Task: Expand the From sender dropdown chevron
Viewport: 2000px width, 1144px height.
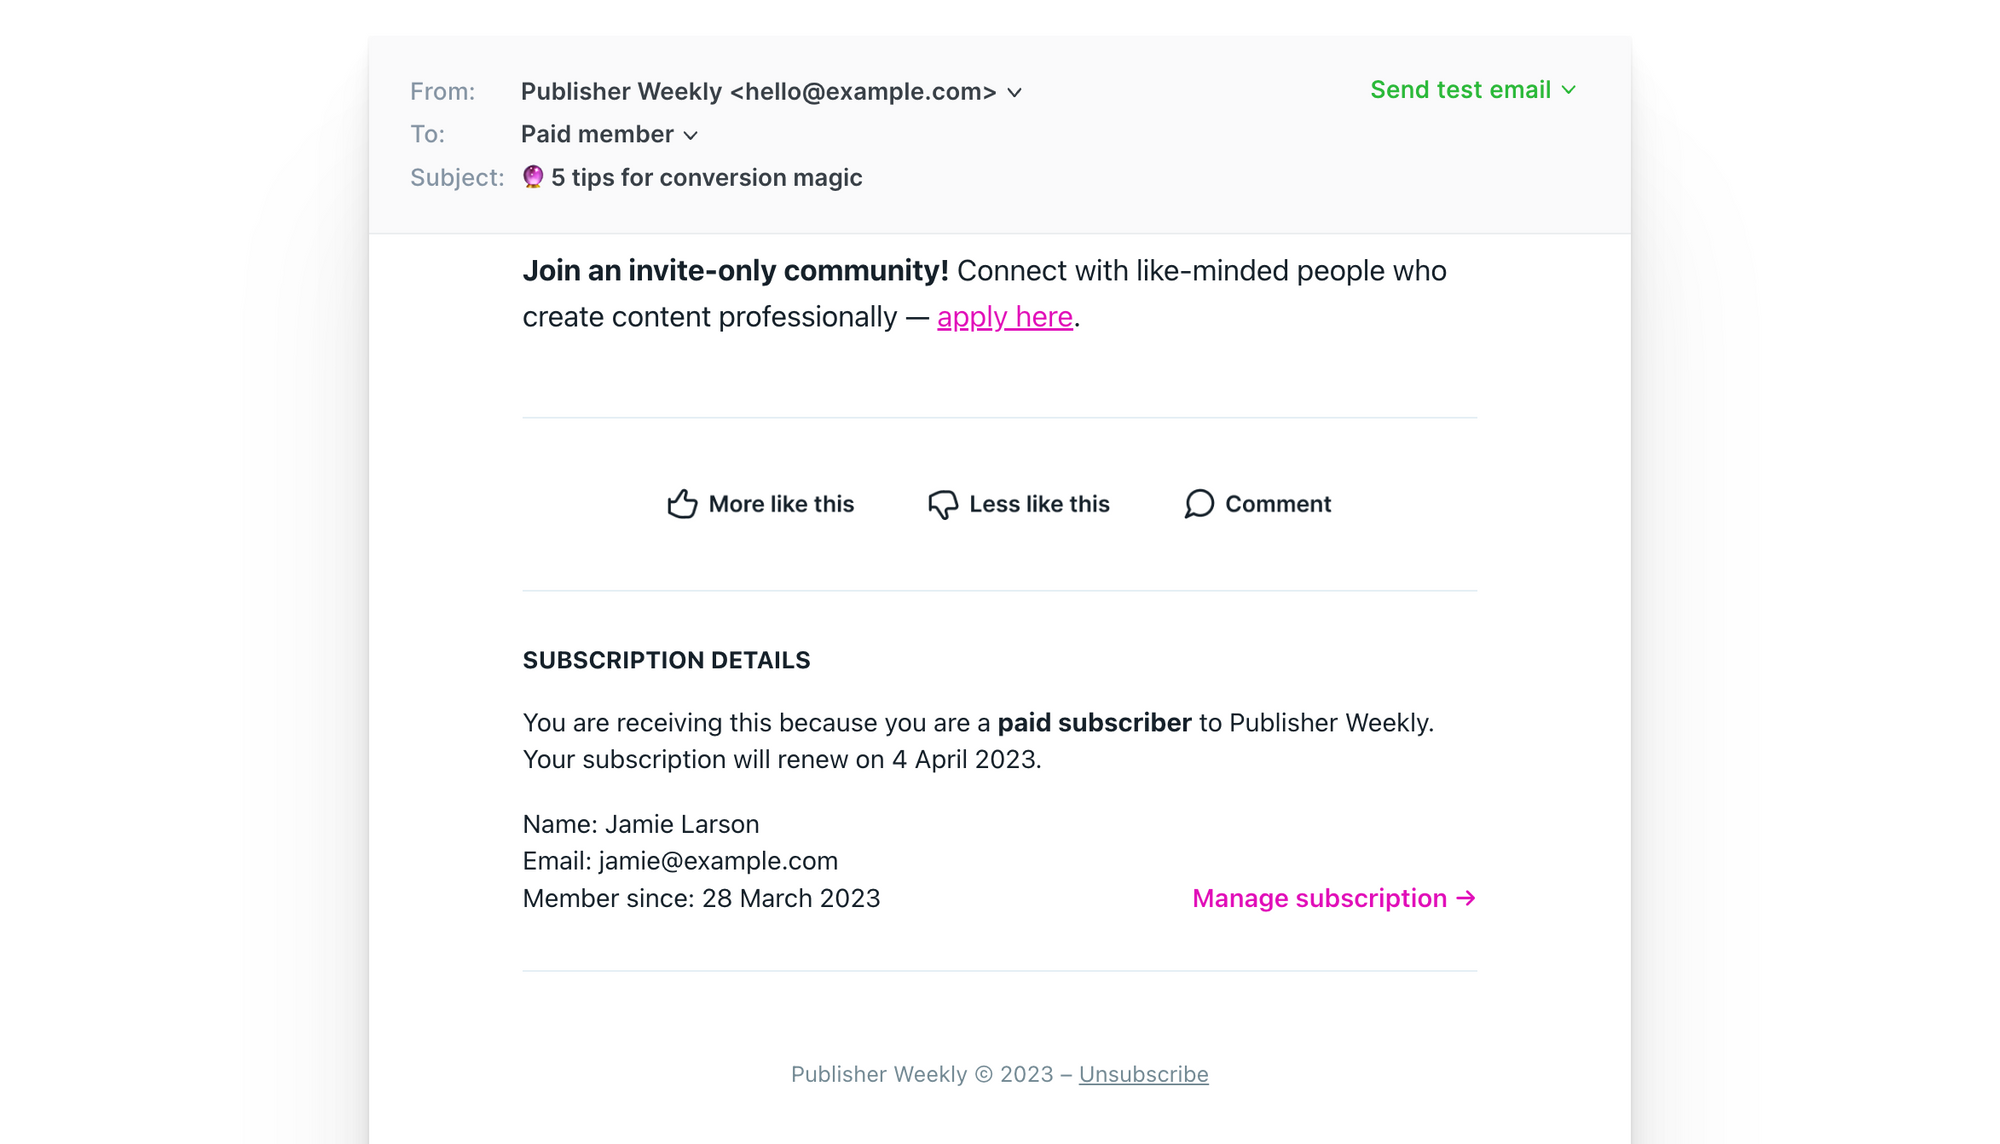Action: [x=1014, y=93]
